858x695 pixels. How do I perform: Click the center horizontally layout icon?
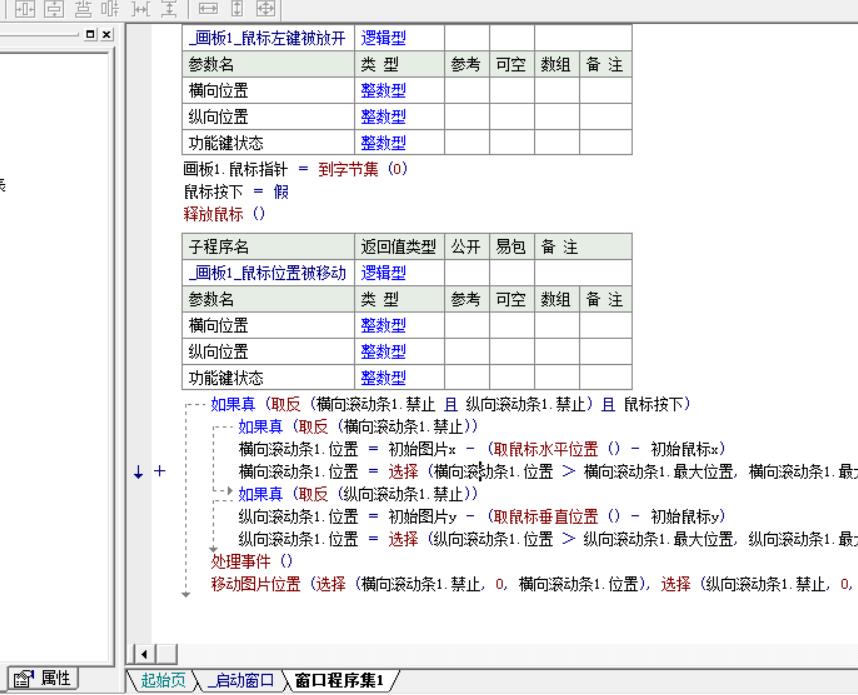[25, 8]
